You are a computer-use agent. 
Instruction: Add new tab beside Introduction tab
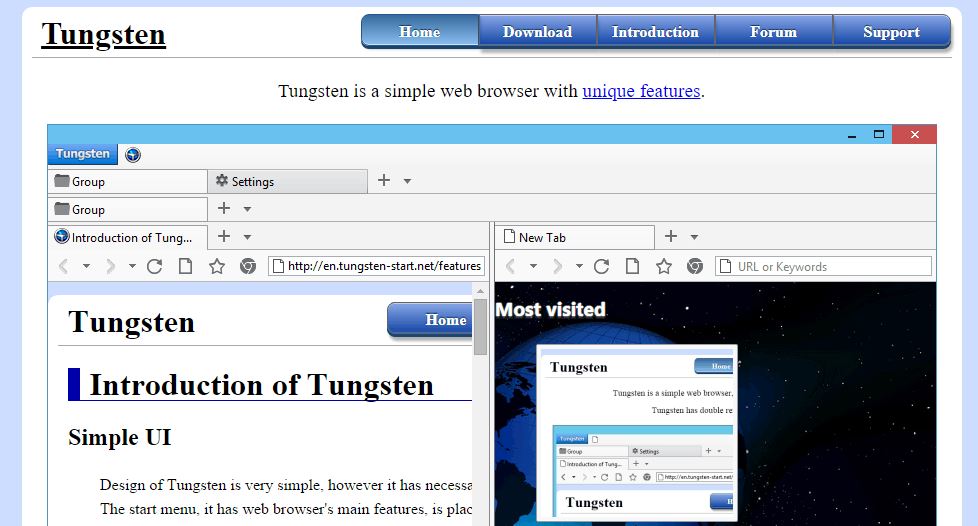tap(224, 236)
